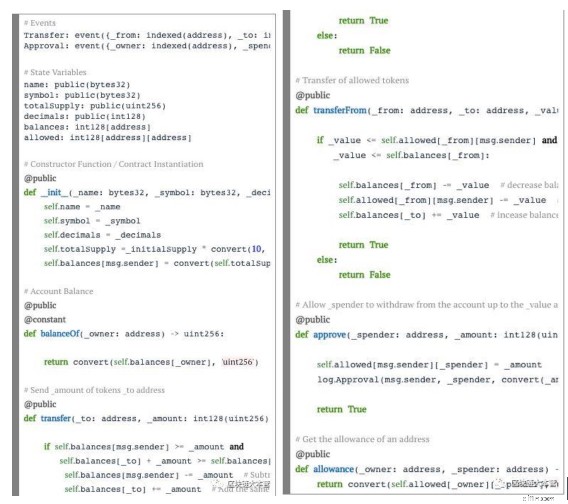This screenshot has height=504, width=568.
Task: Click the WeChat watermark logo under the right code
Action: pyautogui.click(x=500, y=483)
